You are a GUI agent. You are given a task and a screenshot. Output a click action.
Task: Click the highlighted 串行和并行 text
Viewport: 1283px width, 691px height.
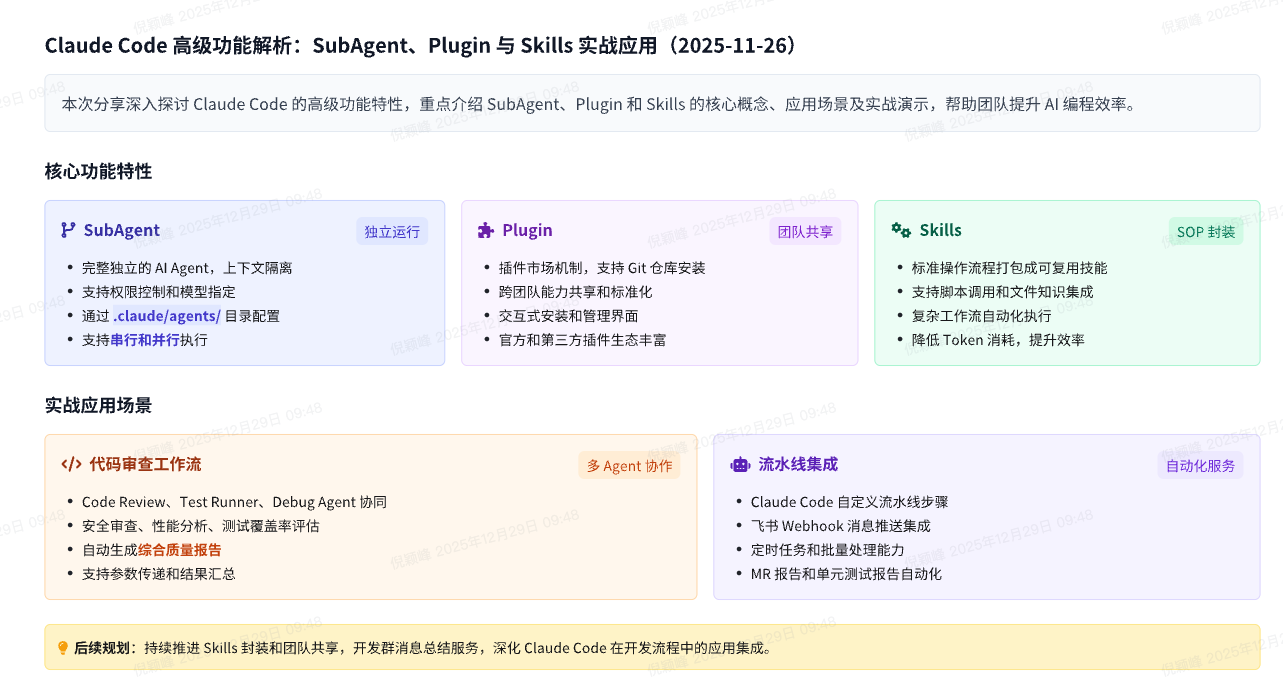click(x=145, y=340)
